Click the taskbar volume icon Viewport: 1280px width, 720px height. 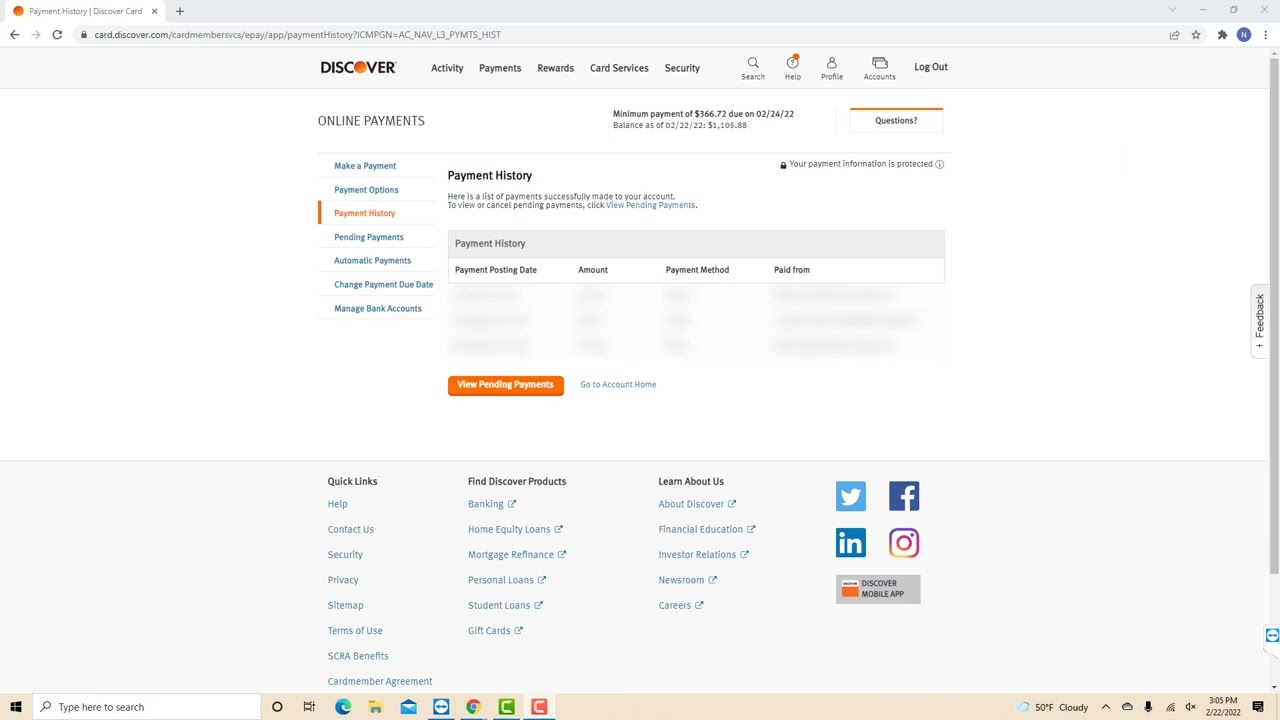pos(1190,707)
